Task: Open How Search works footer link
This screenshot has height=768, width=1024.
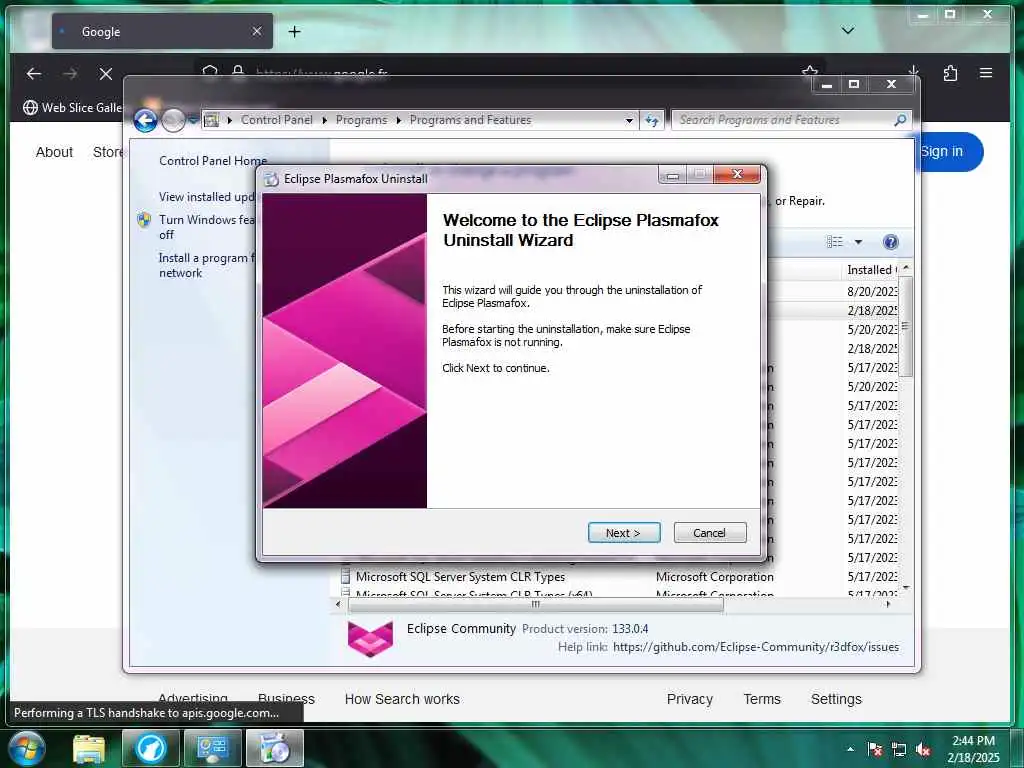Action: 402,699
